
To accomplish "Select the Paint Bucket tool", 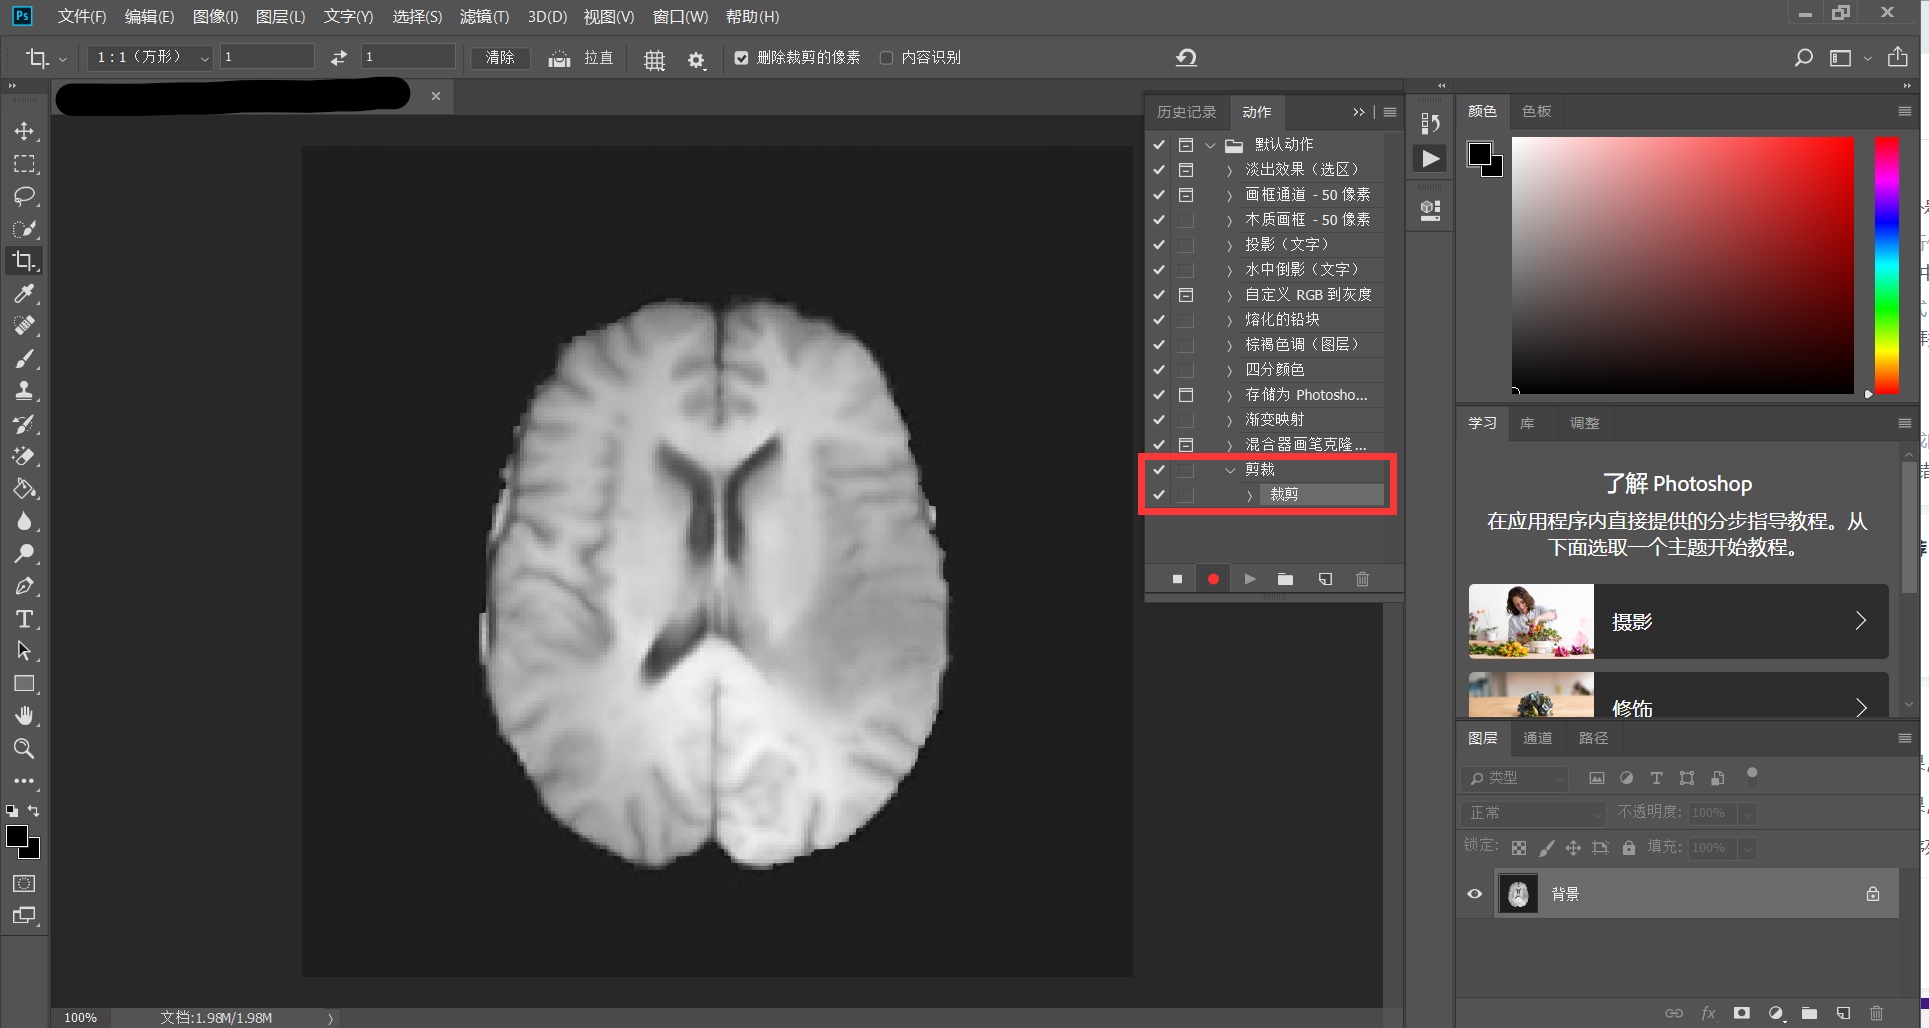I will click(x=24, y=489).
